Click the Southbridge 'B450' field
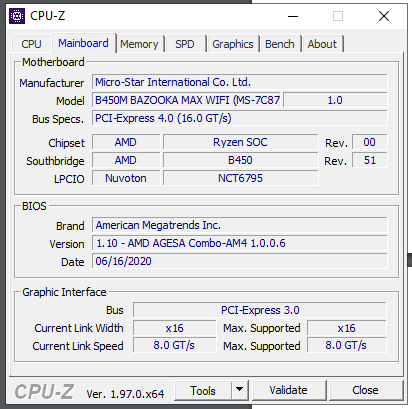The image size is (412, 409). [240, 160]
